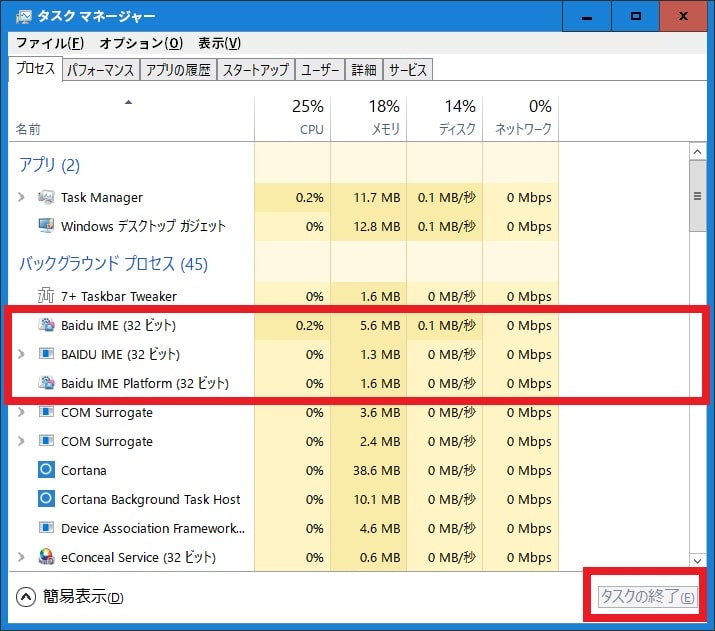The height and width of the screenshot is (631, 715).
Task: Click the バックグラウンド プロセス (45) heading
Action: [x=113, y=264]
